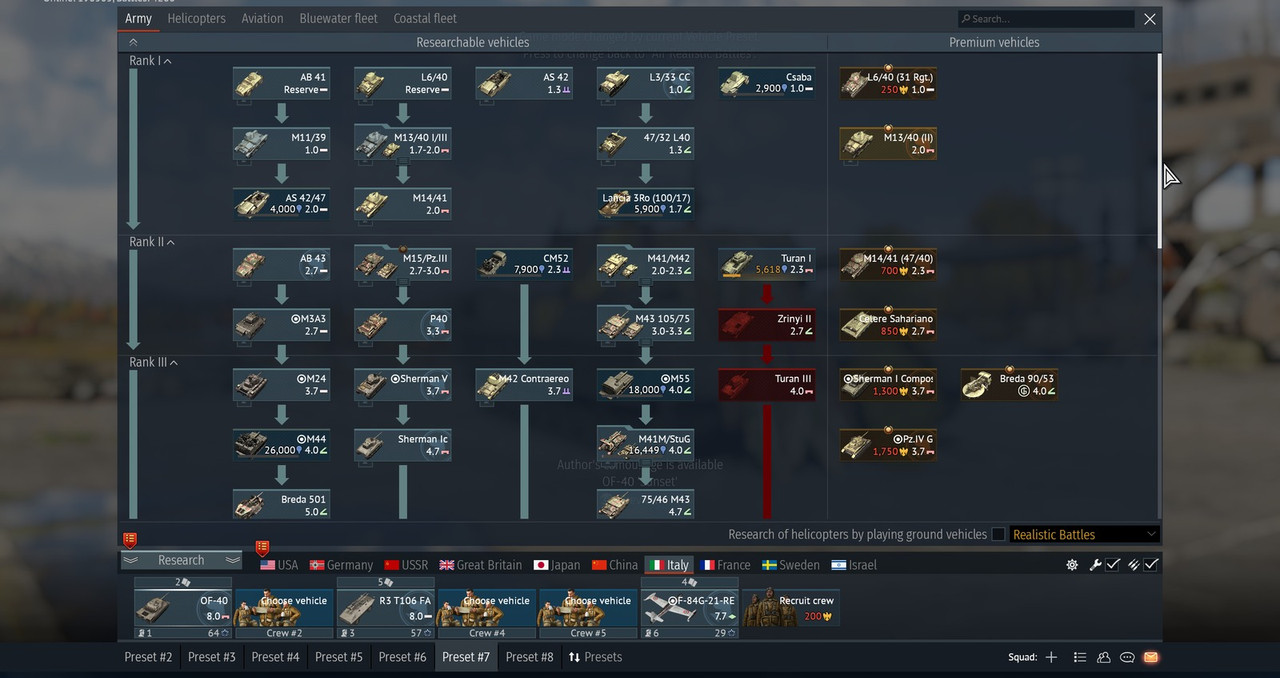Select the L6/40 Reserve tank card
Screen dimensions: 1280x678
403,83
